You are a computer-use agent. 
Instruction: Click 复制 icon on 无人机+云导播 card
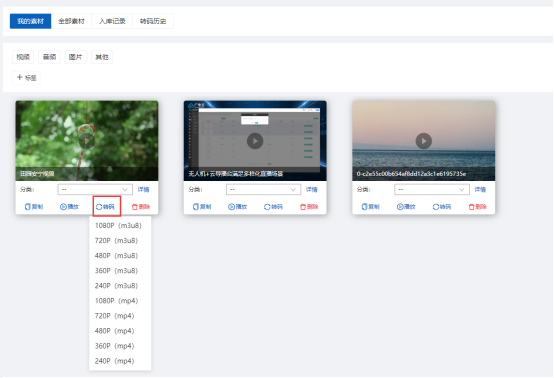coord(202,207)
